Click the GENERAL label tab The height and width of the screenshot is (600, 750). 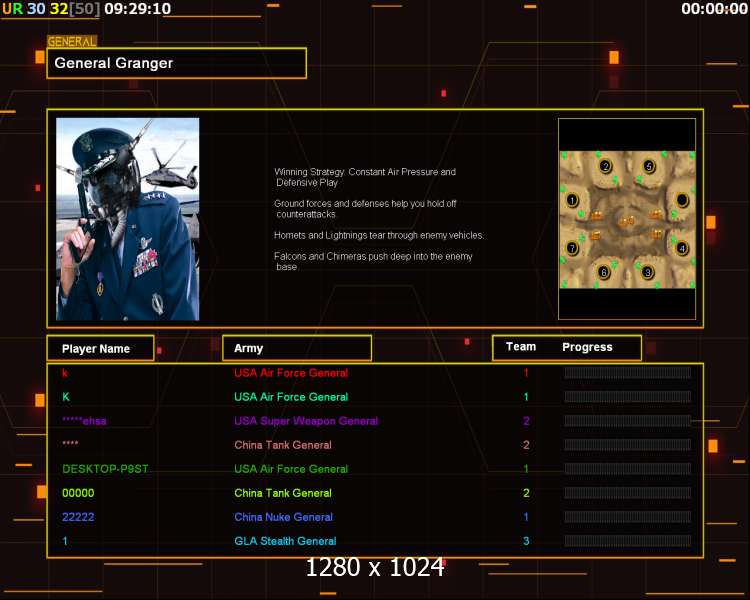pyautogui.click(x=72, y=42)
